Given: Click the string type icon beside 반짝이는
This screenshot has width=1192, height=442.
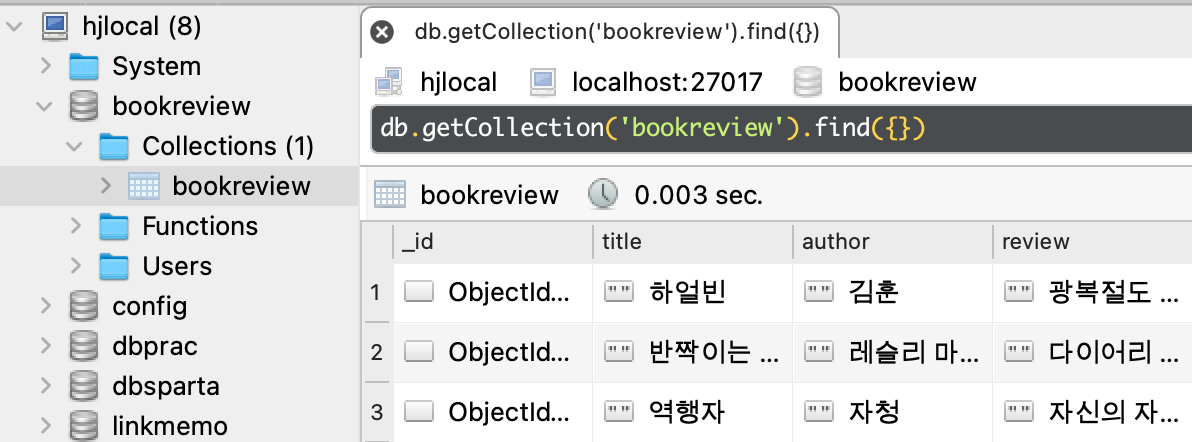Looking at the screenshot, I should (620, 351).
